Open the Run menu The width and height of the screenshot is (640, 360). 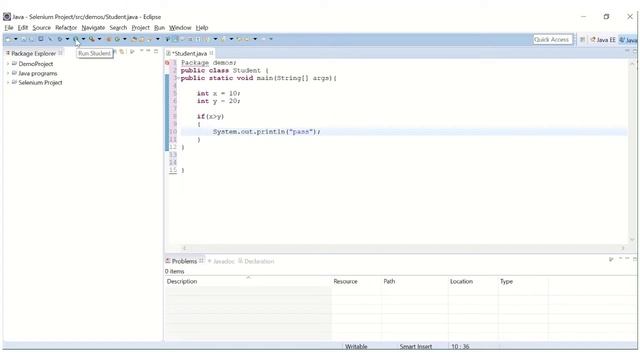tap(159, 28)
